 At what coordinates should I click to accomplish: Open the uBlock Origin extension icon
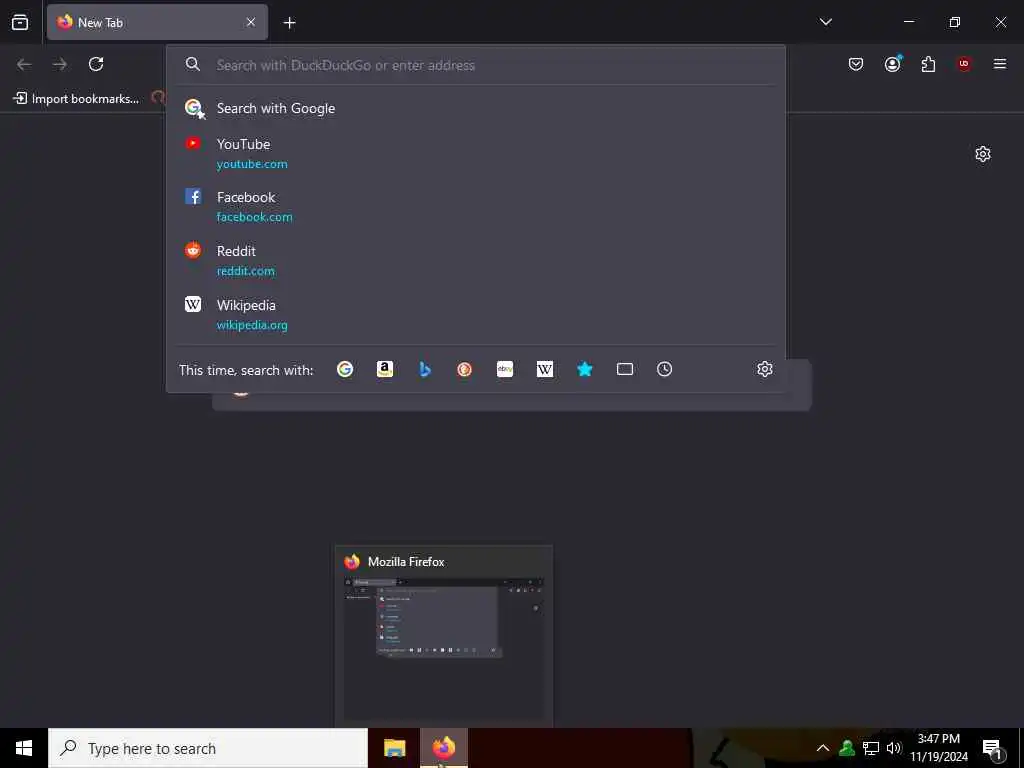964,64
